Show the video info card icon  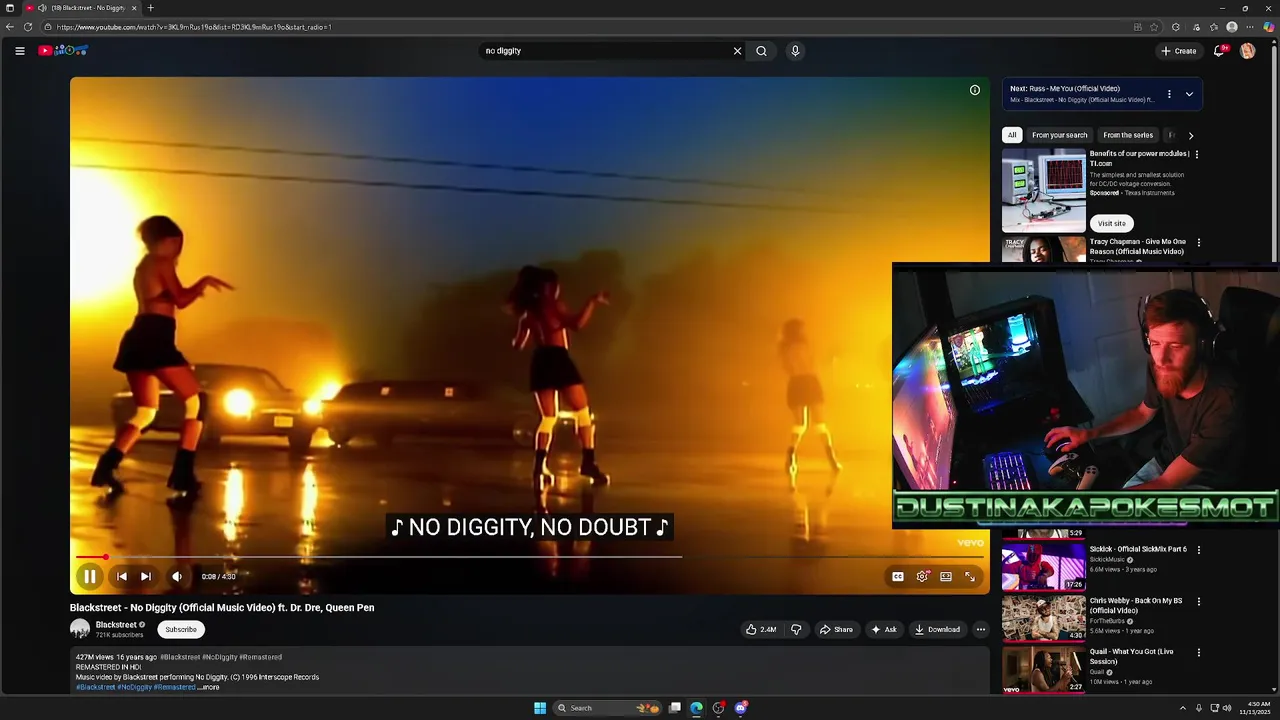click(975, 90)
